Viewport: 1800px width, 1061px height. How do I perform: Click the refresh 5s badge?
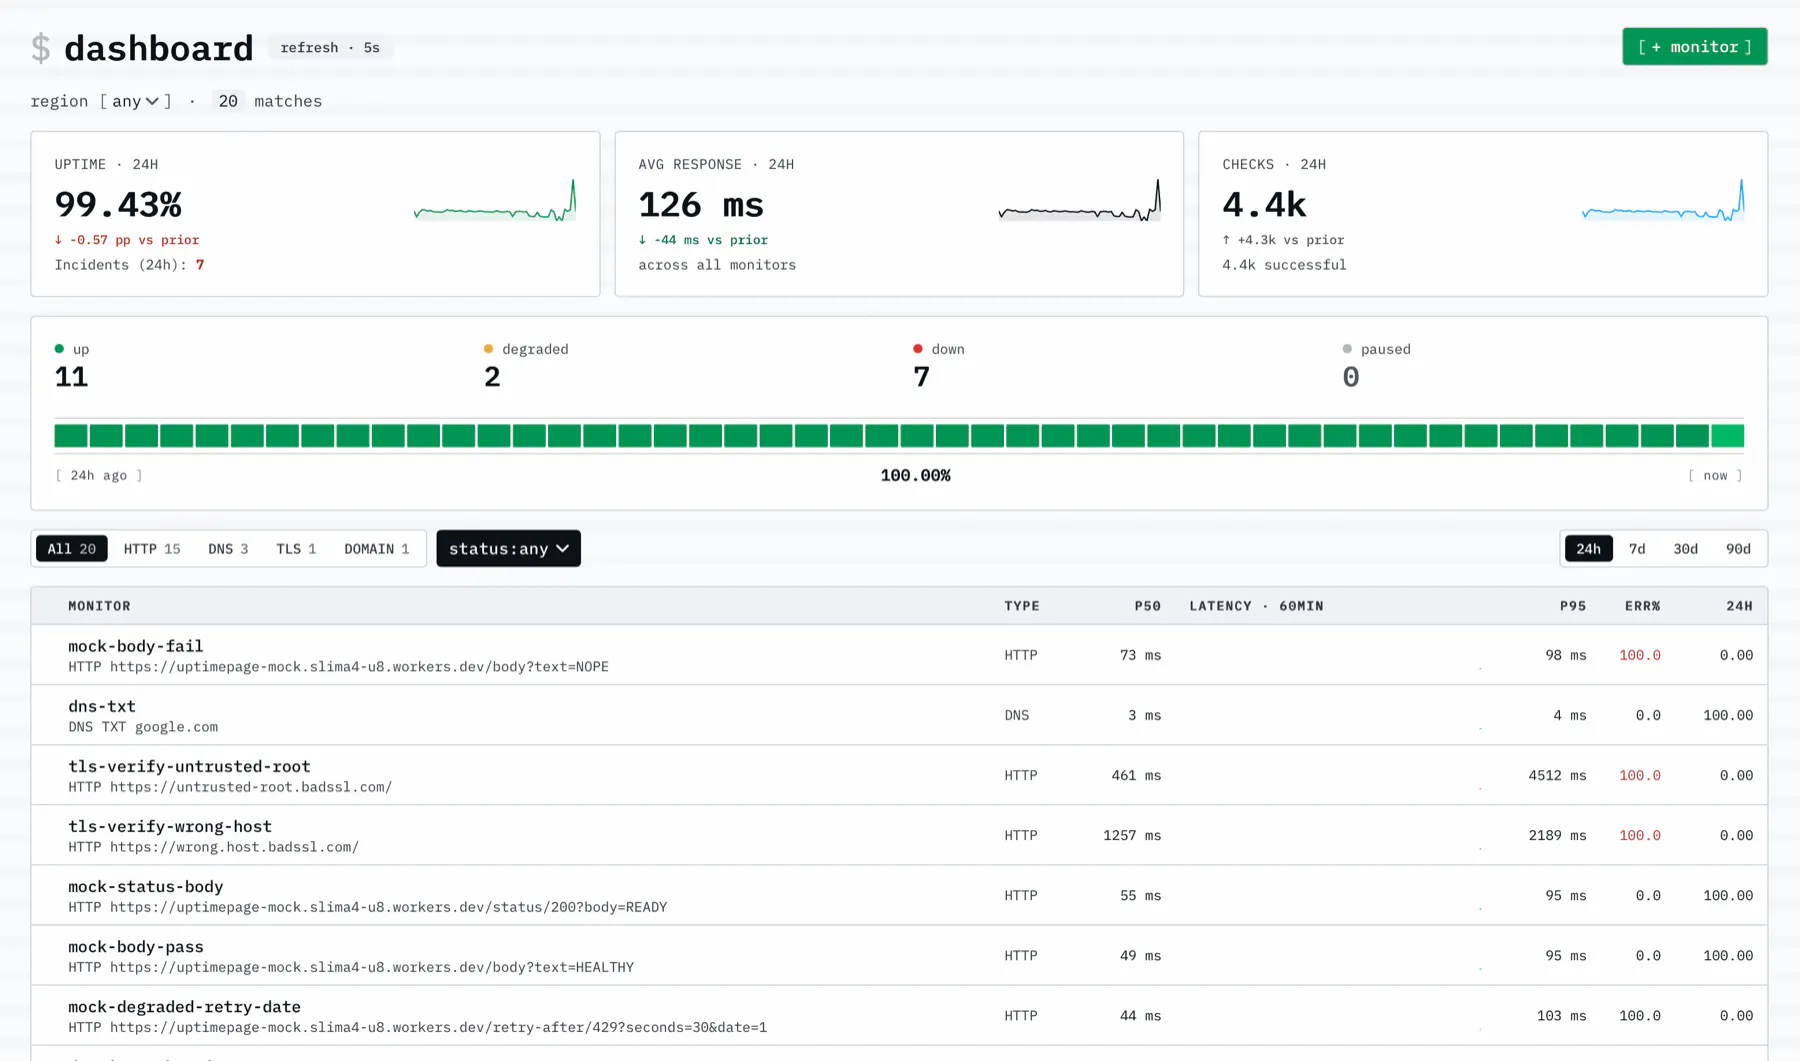tap(330, 48)
